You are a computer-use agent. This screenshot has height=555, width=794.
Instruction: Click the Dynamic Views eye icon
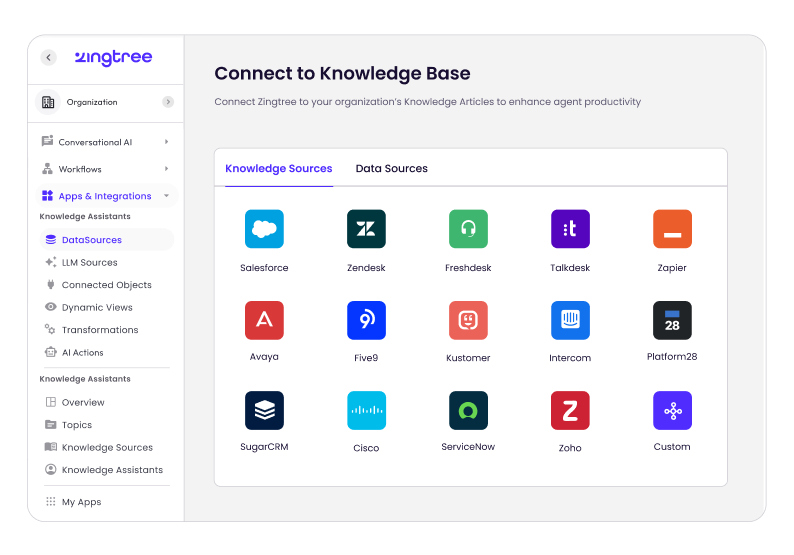(51, 307)
